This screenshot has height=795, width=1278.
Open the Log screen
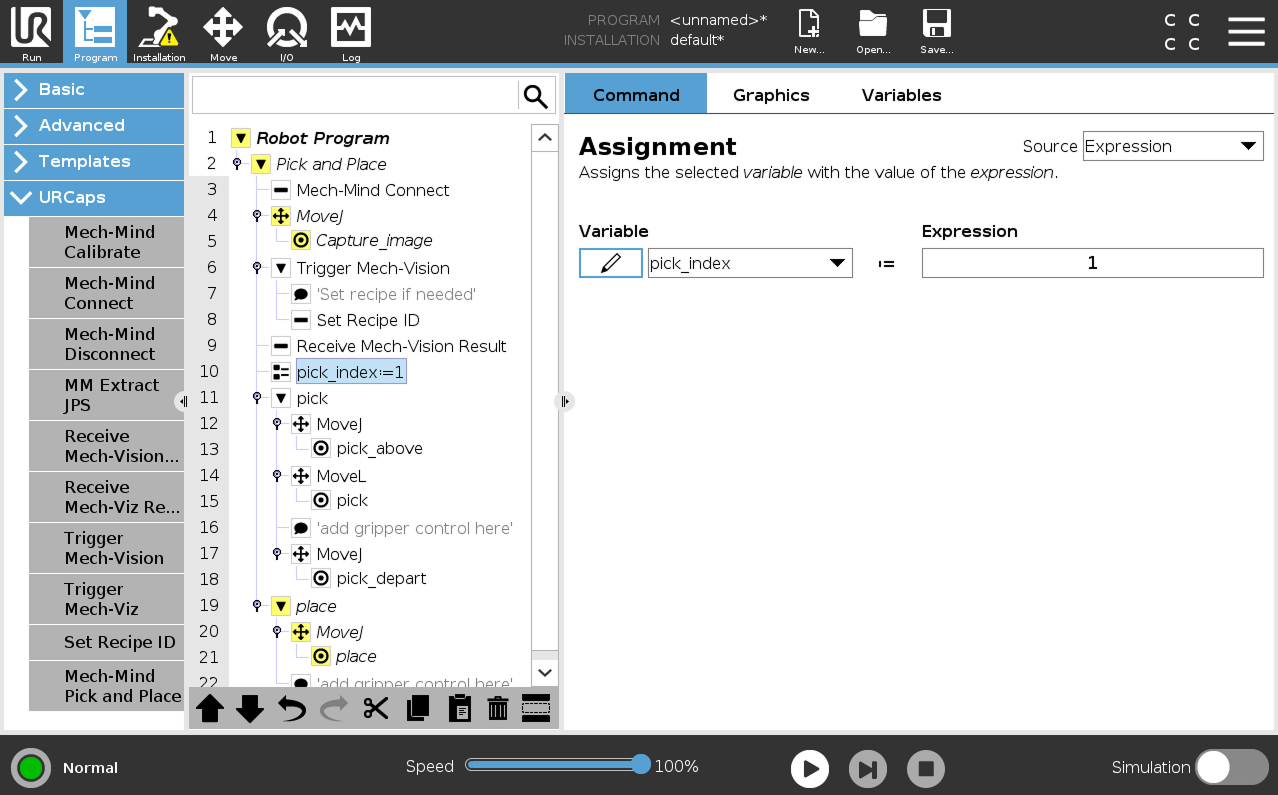tap(351, 32)
